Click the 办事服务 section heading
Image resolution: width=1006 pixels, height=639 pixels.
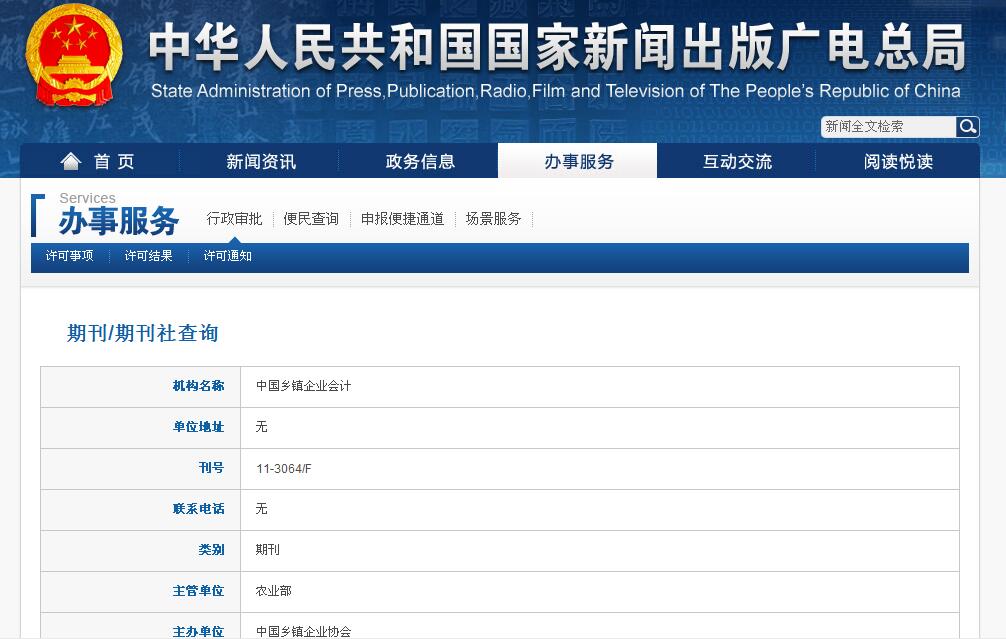pos(119,221)
